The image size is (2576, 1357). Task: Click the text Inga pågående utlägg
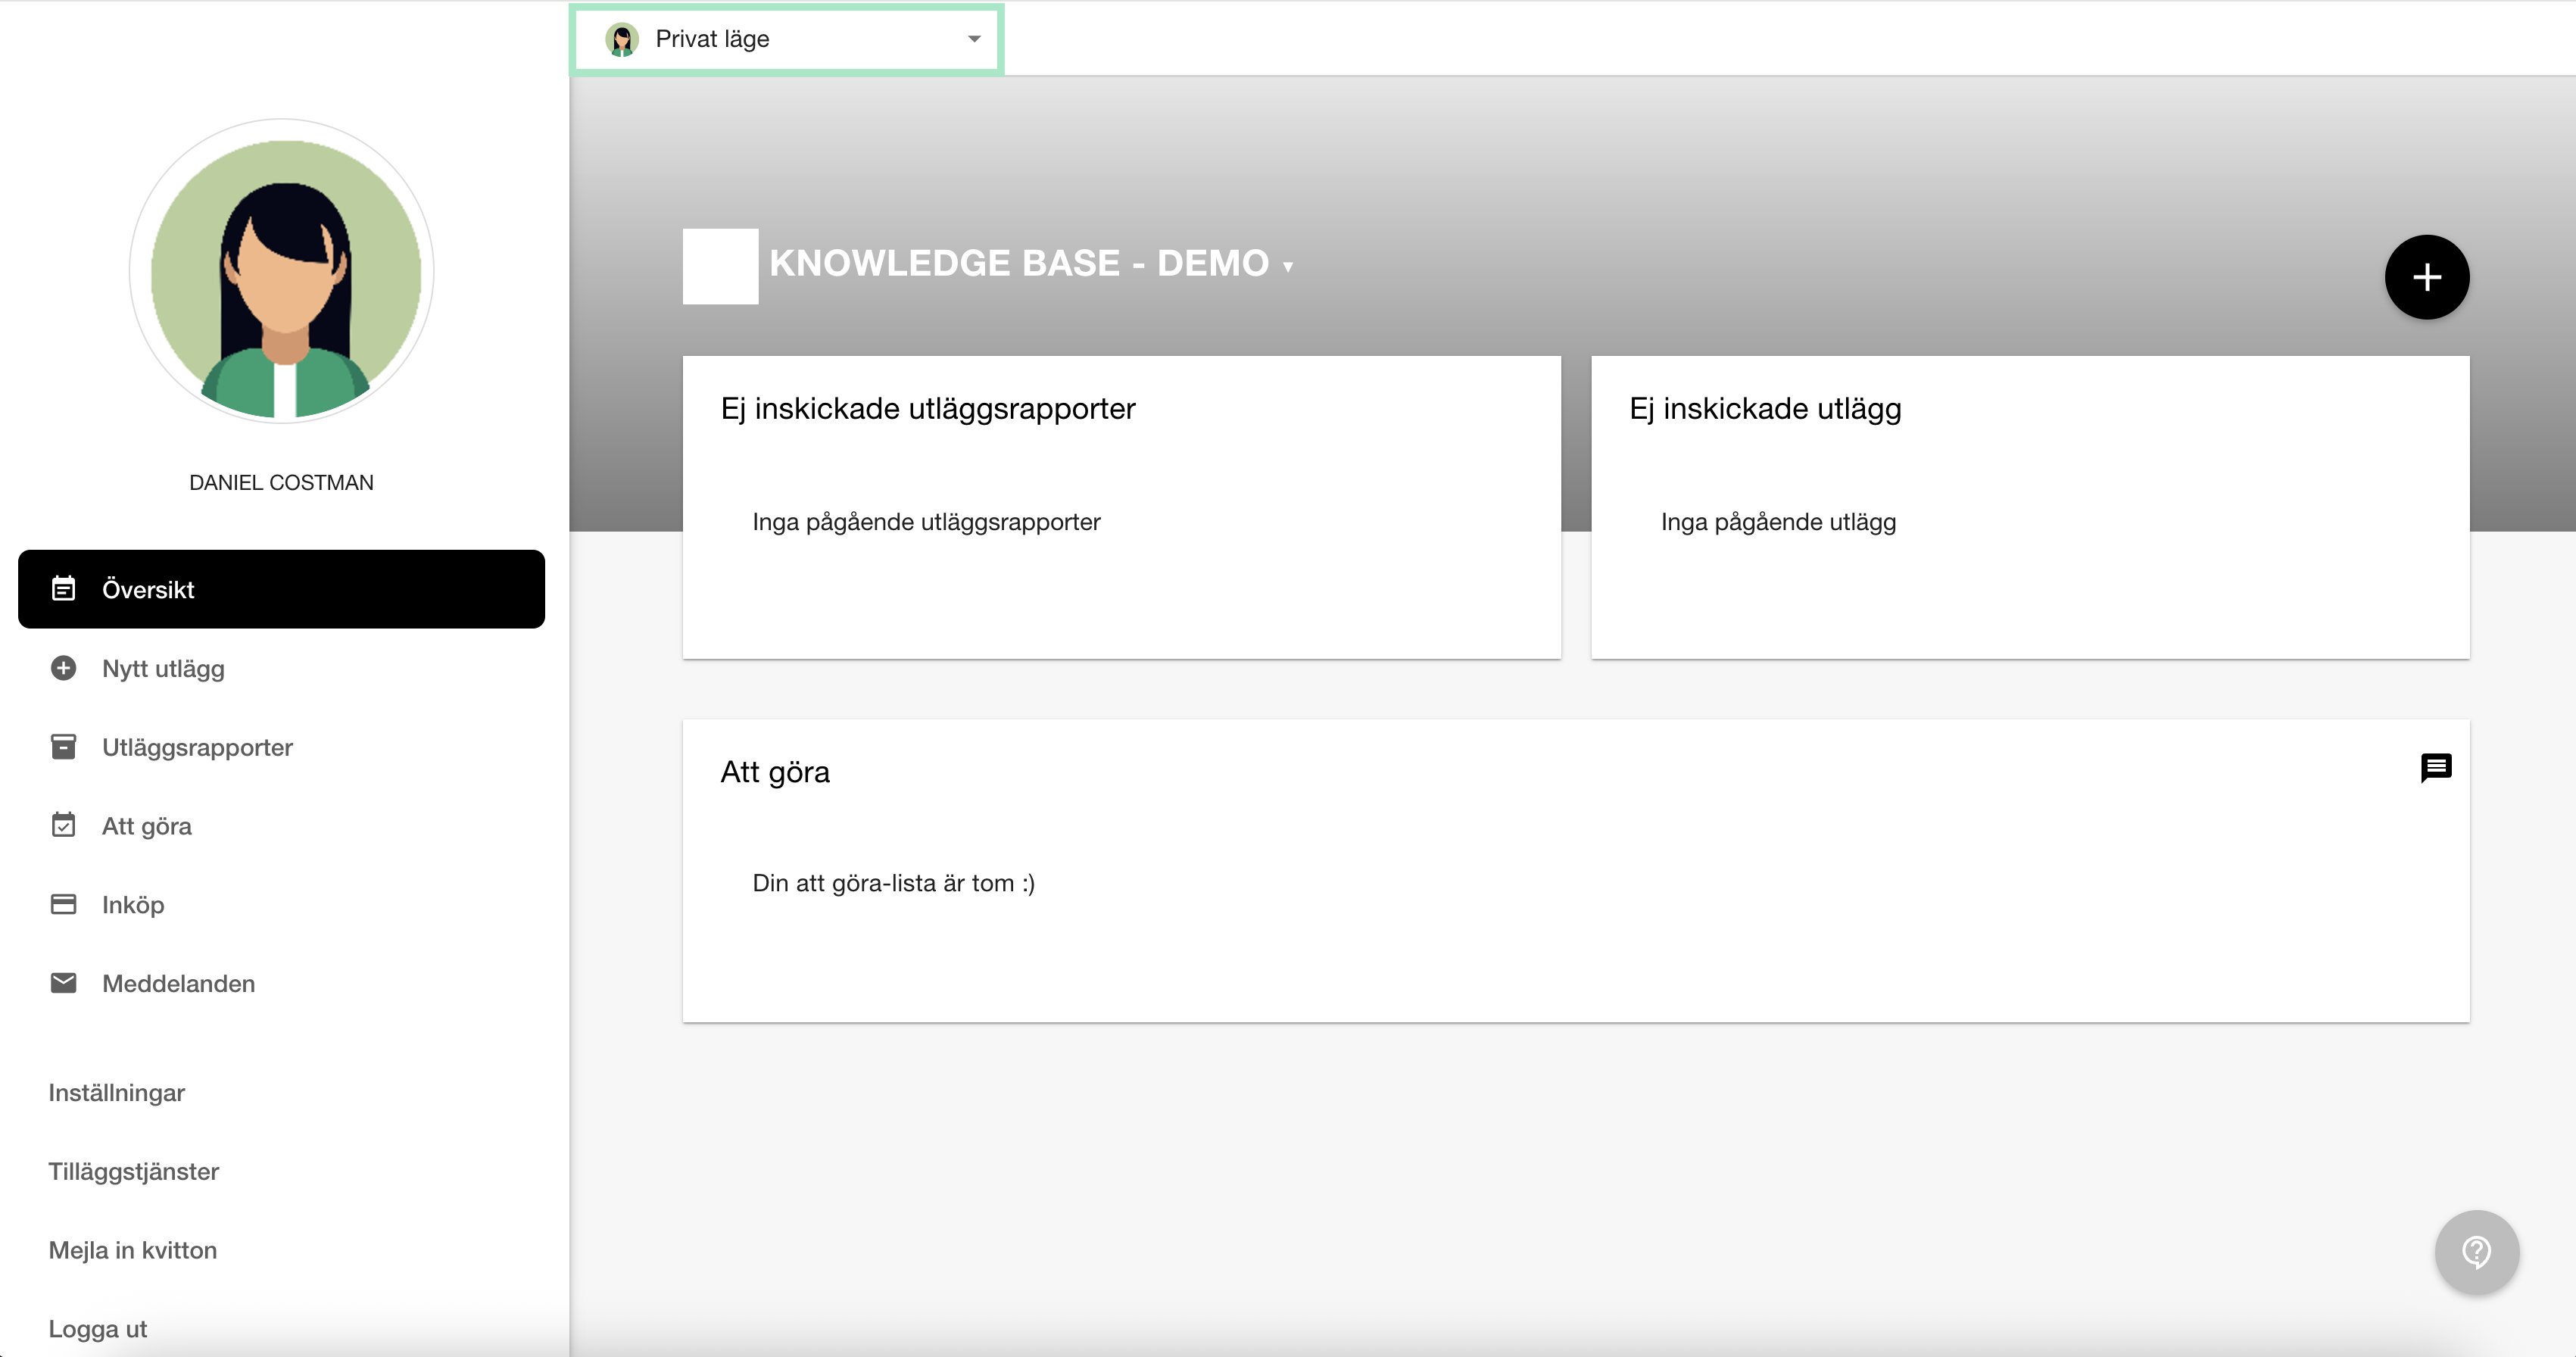click(1778, 522)
